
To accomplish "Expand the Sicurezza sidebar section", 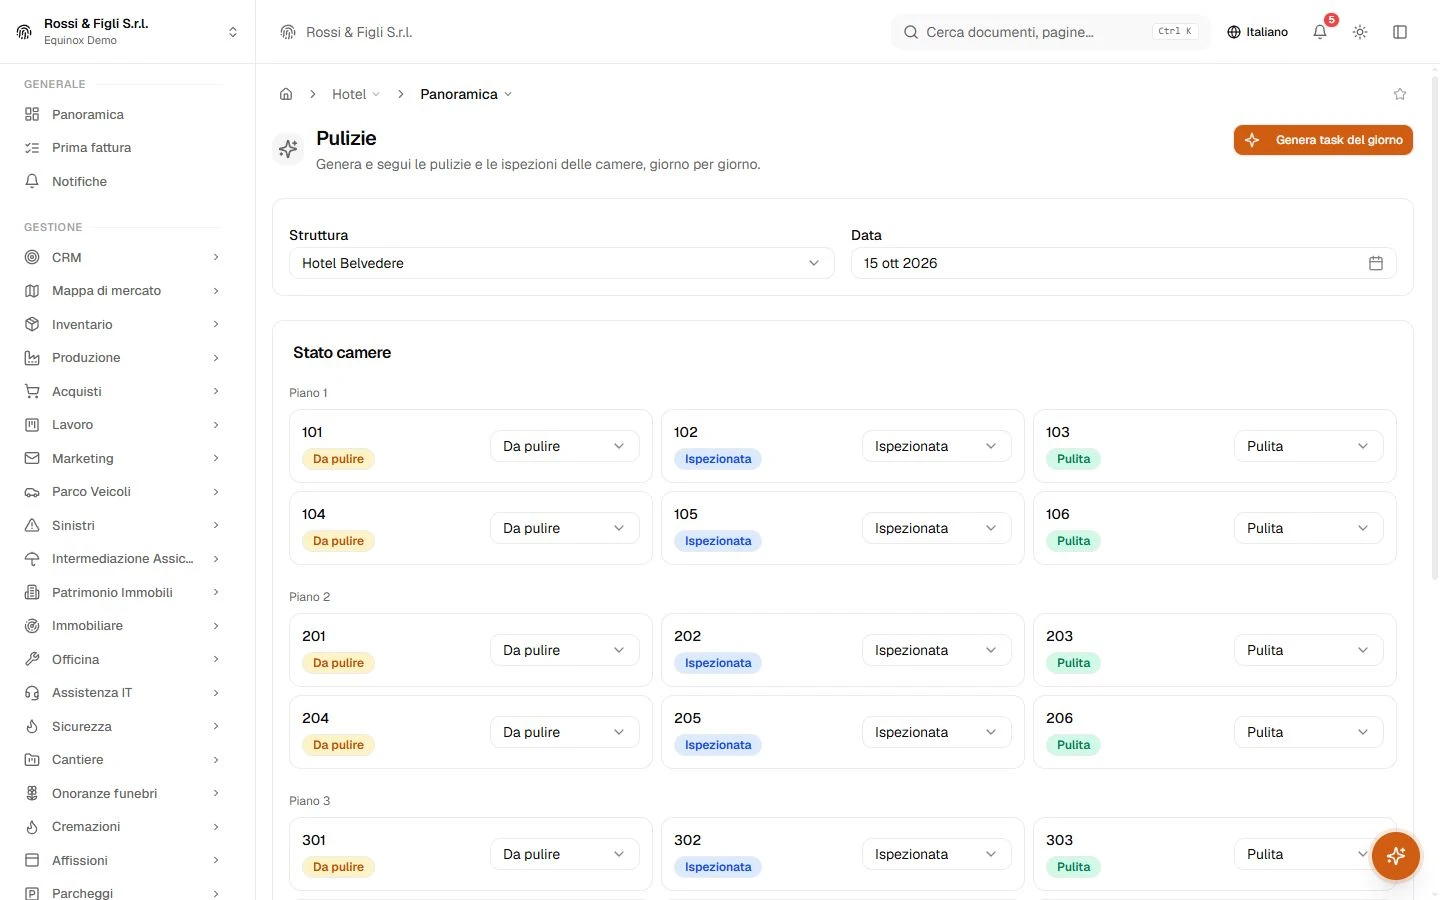I will coord(122,726).
